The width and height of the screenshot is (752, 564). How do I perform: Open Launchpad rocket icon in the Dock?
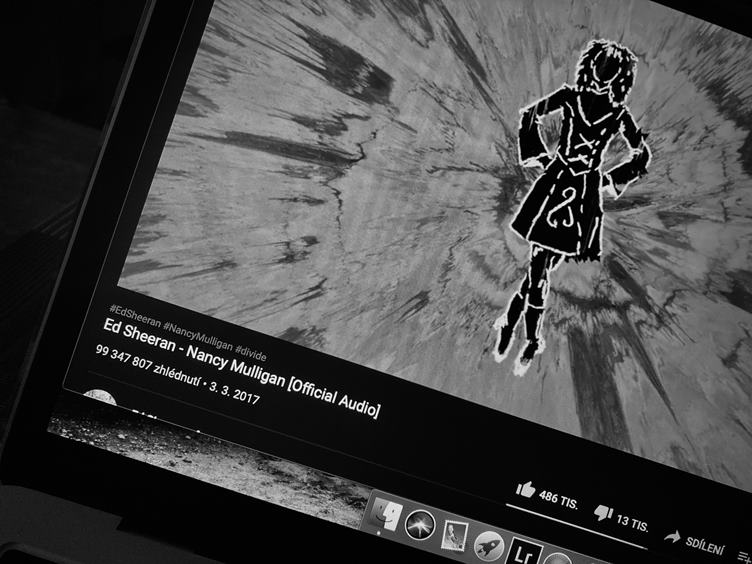(488, 546)
